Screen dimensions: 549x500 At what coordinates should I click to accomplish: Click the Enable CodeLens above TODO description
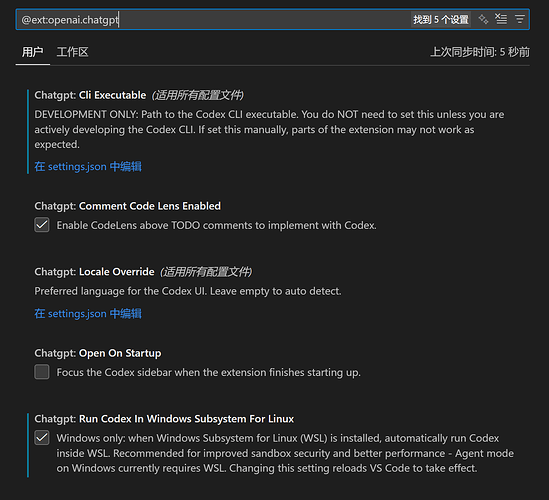pos(216,225)
